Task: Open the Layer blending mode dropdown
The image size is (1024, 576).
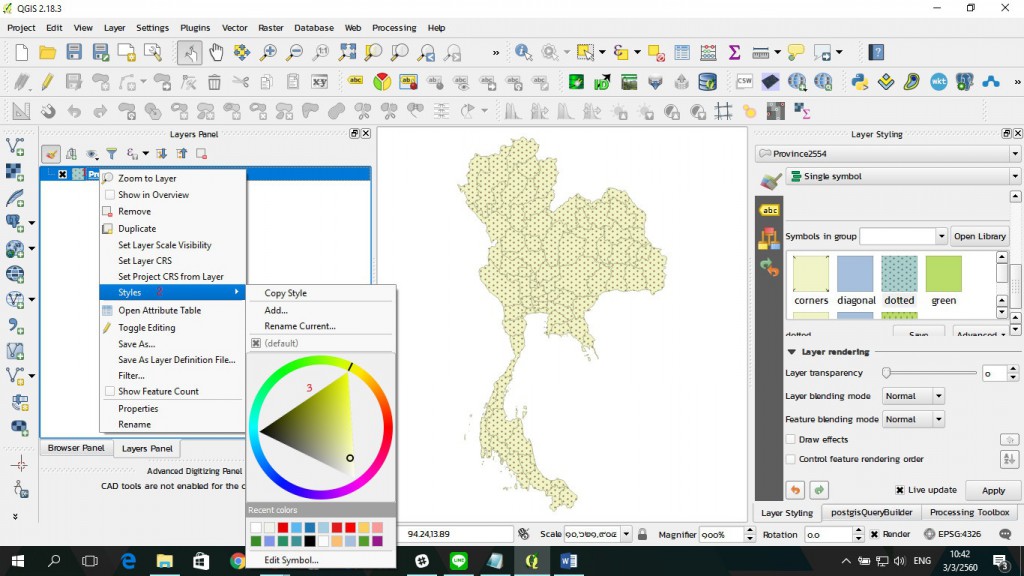Action: tap(913, 396)
